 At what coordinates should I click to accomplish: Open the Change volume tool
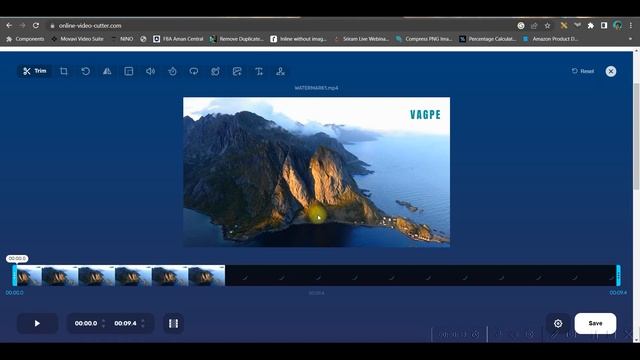(151, 71)
